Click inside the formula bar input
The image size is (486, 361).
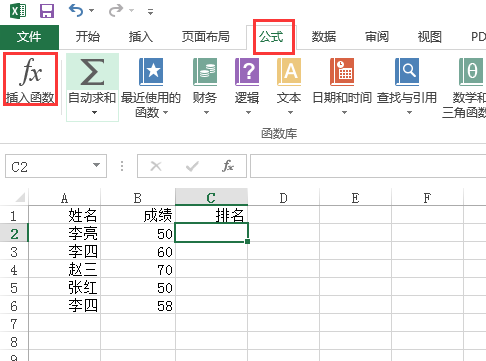368,166
